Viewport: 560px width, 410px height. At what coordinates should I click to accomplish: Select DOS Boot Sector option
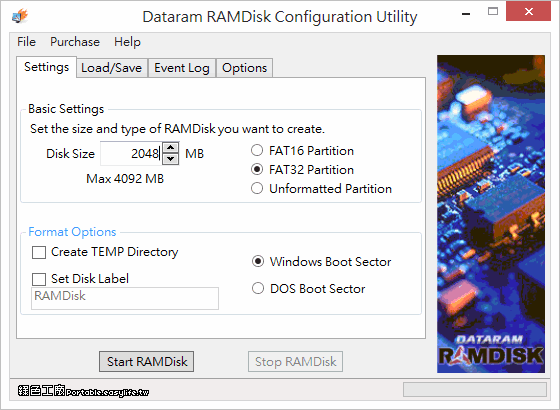(309, 288)
